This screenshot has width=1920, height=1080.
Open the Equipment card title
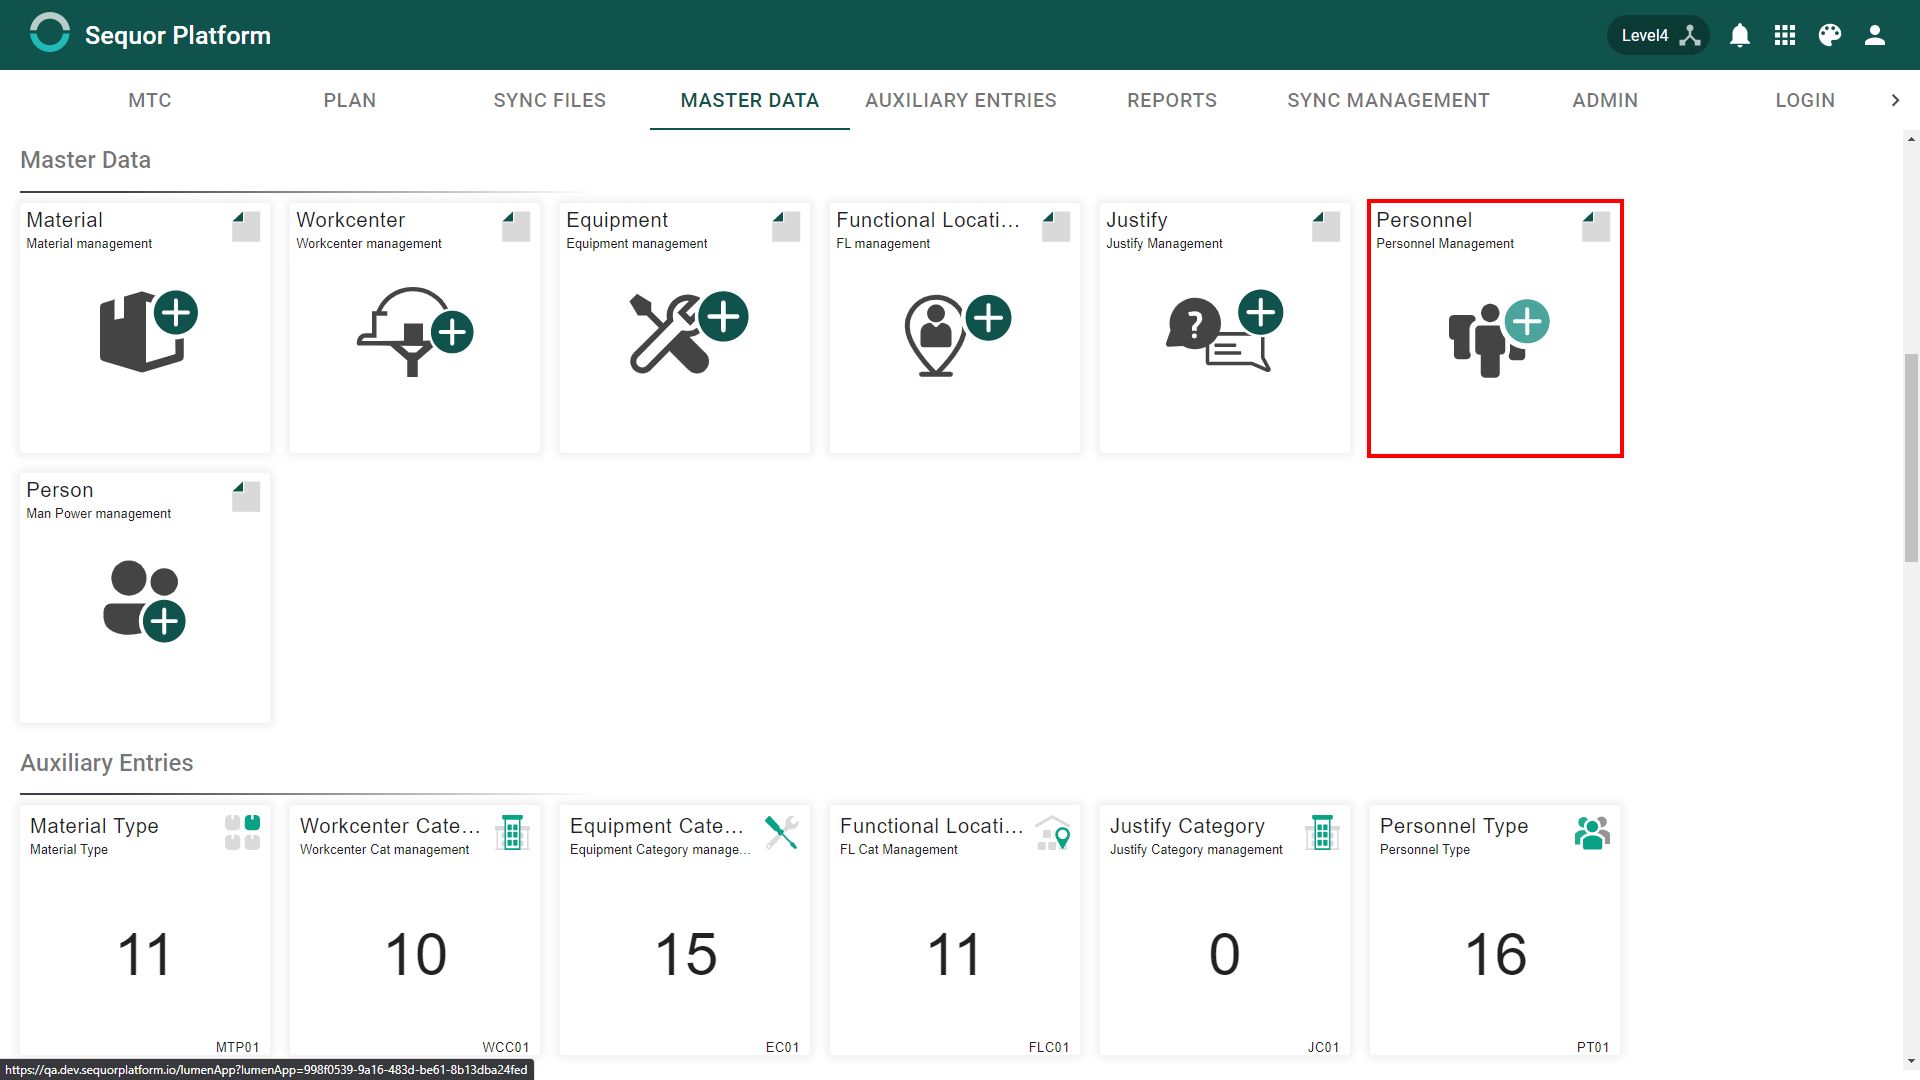[x=617, y=220]
